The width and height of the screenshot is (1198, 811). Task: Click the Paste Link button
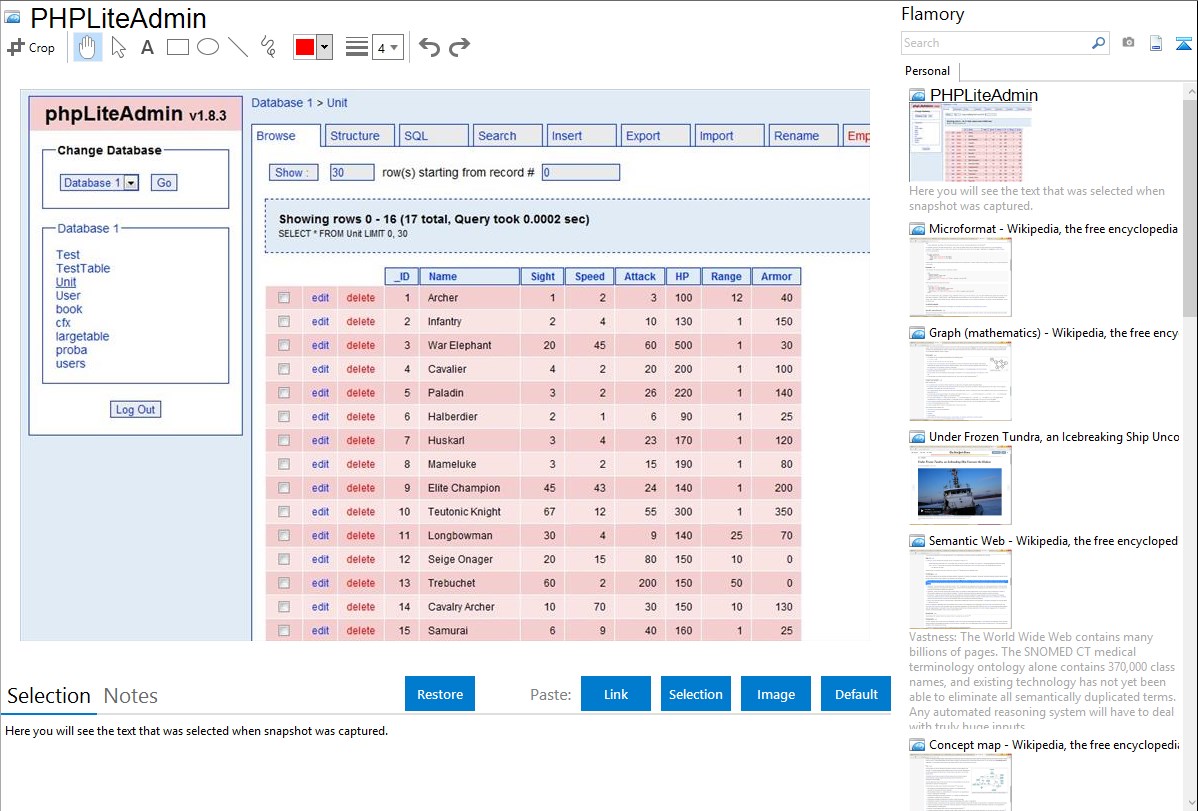616,694
